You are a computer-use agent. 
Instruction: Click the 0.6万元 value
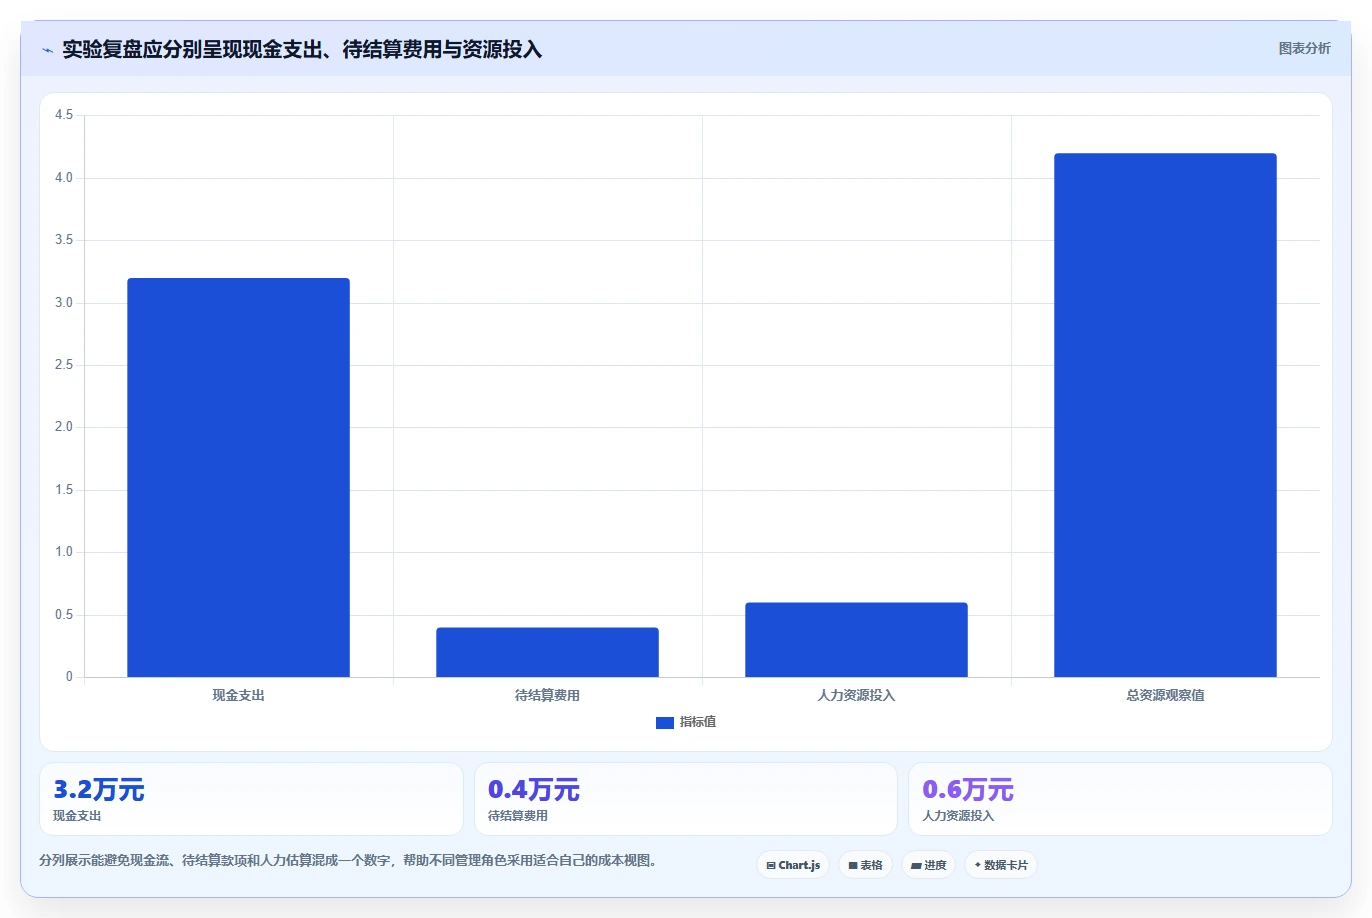(x=967, y=790)
